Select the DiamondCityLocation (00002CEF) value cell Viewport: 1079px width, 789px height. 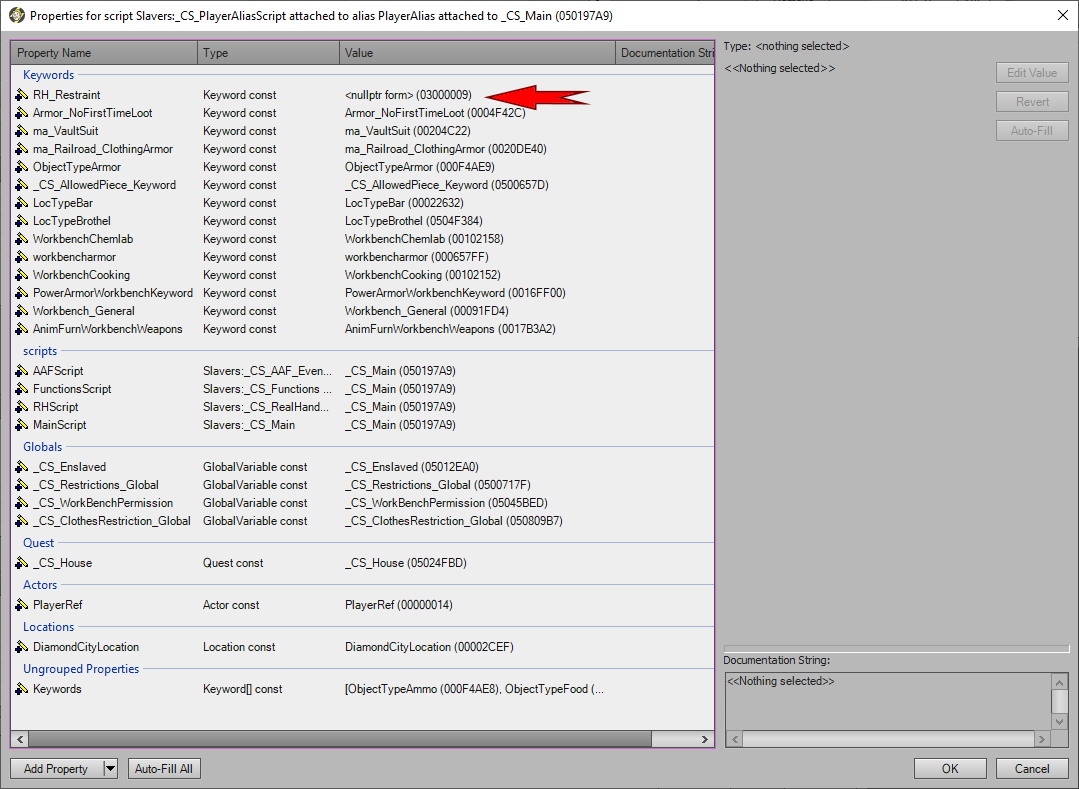point(429,647)
